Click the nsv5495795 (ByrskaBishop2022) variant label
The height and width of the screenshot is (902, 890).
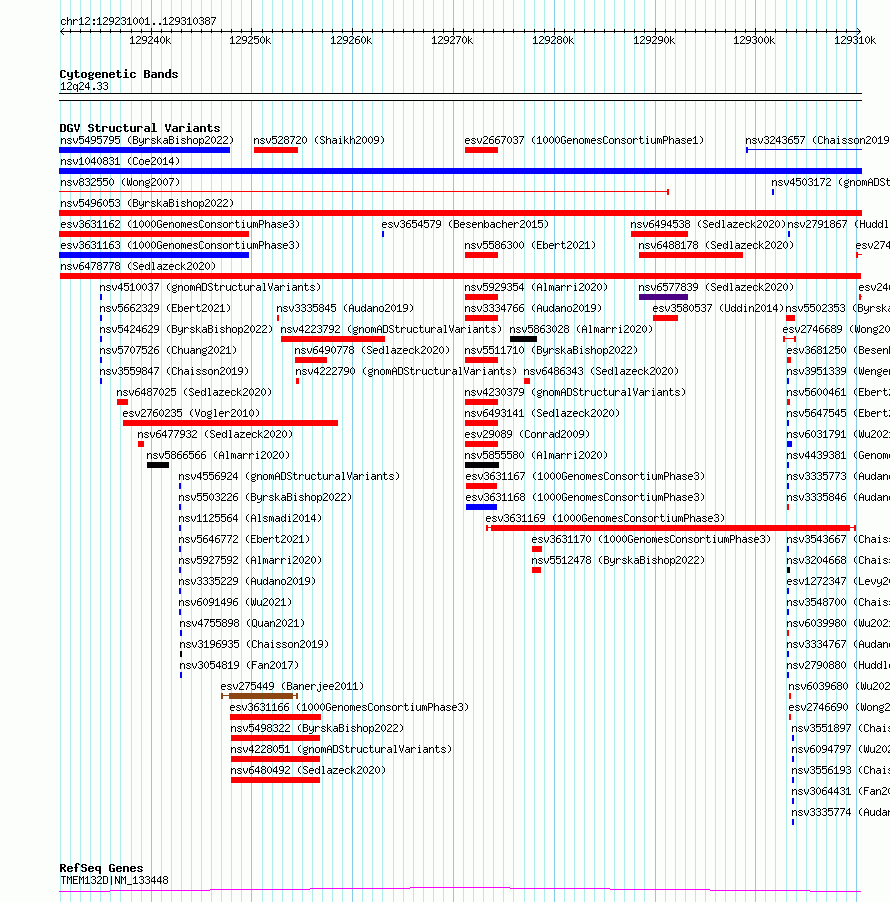pyautogui.click(x=147, y=140)
